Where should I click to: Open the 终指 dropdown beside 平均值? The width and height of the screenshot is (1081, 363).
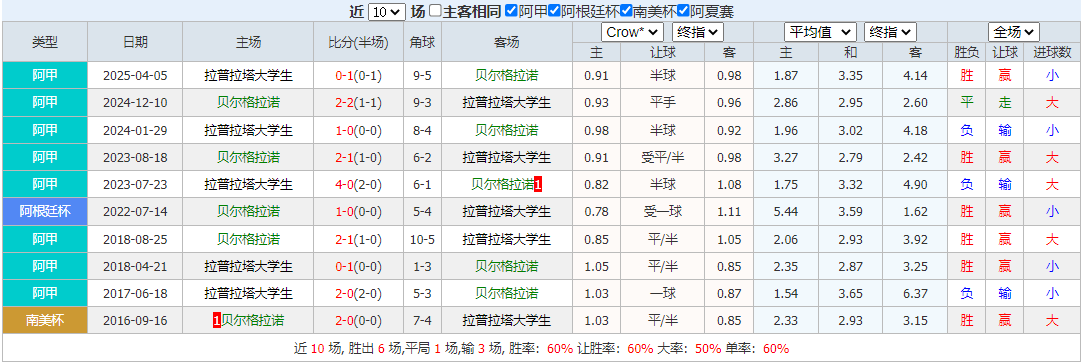click(890, 32)
